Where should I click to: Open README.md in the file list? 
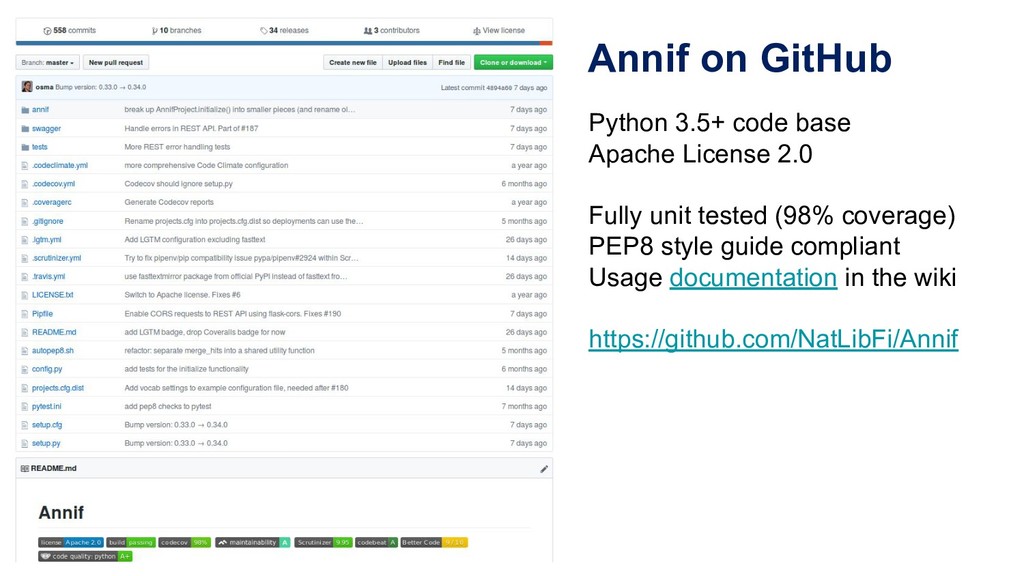click(x=54, y=332)
